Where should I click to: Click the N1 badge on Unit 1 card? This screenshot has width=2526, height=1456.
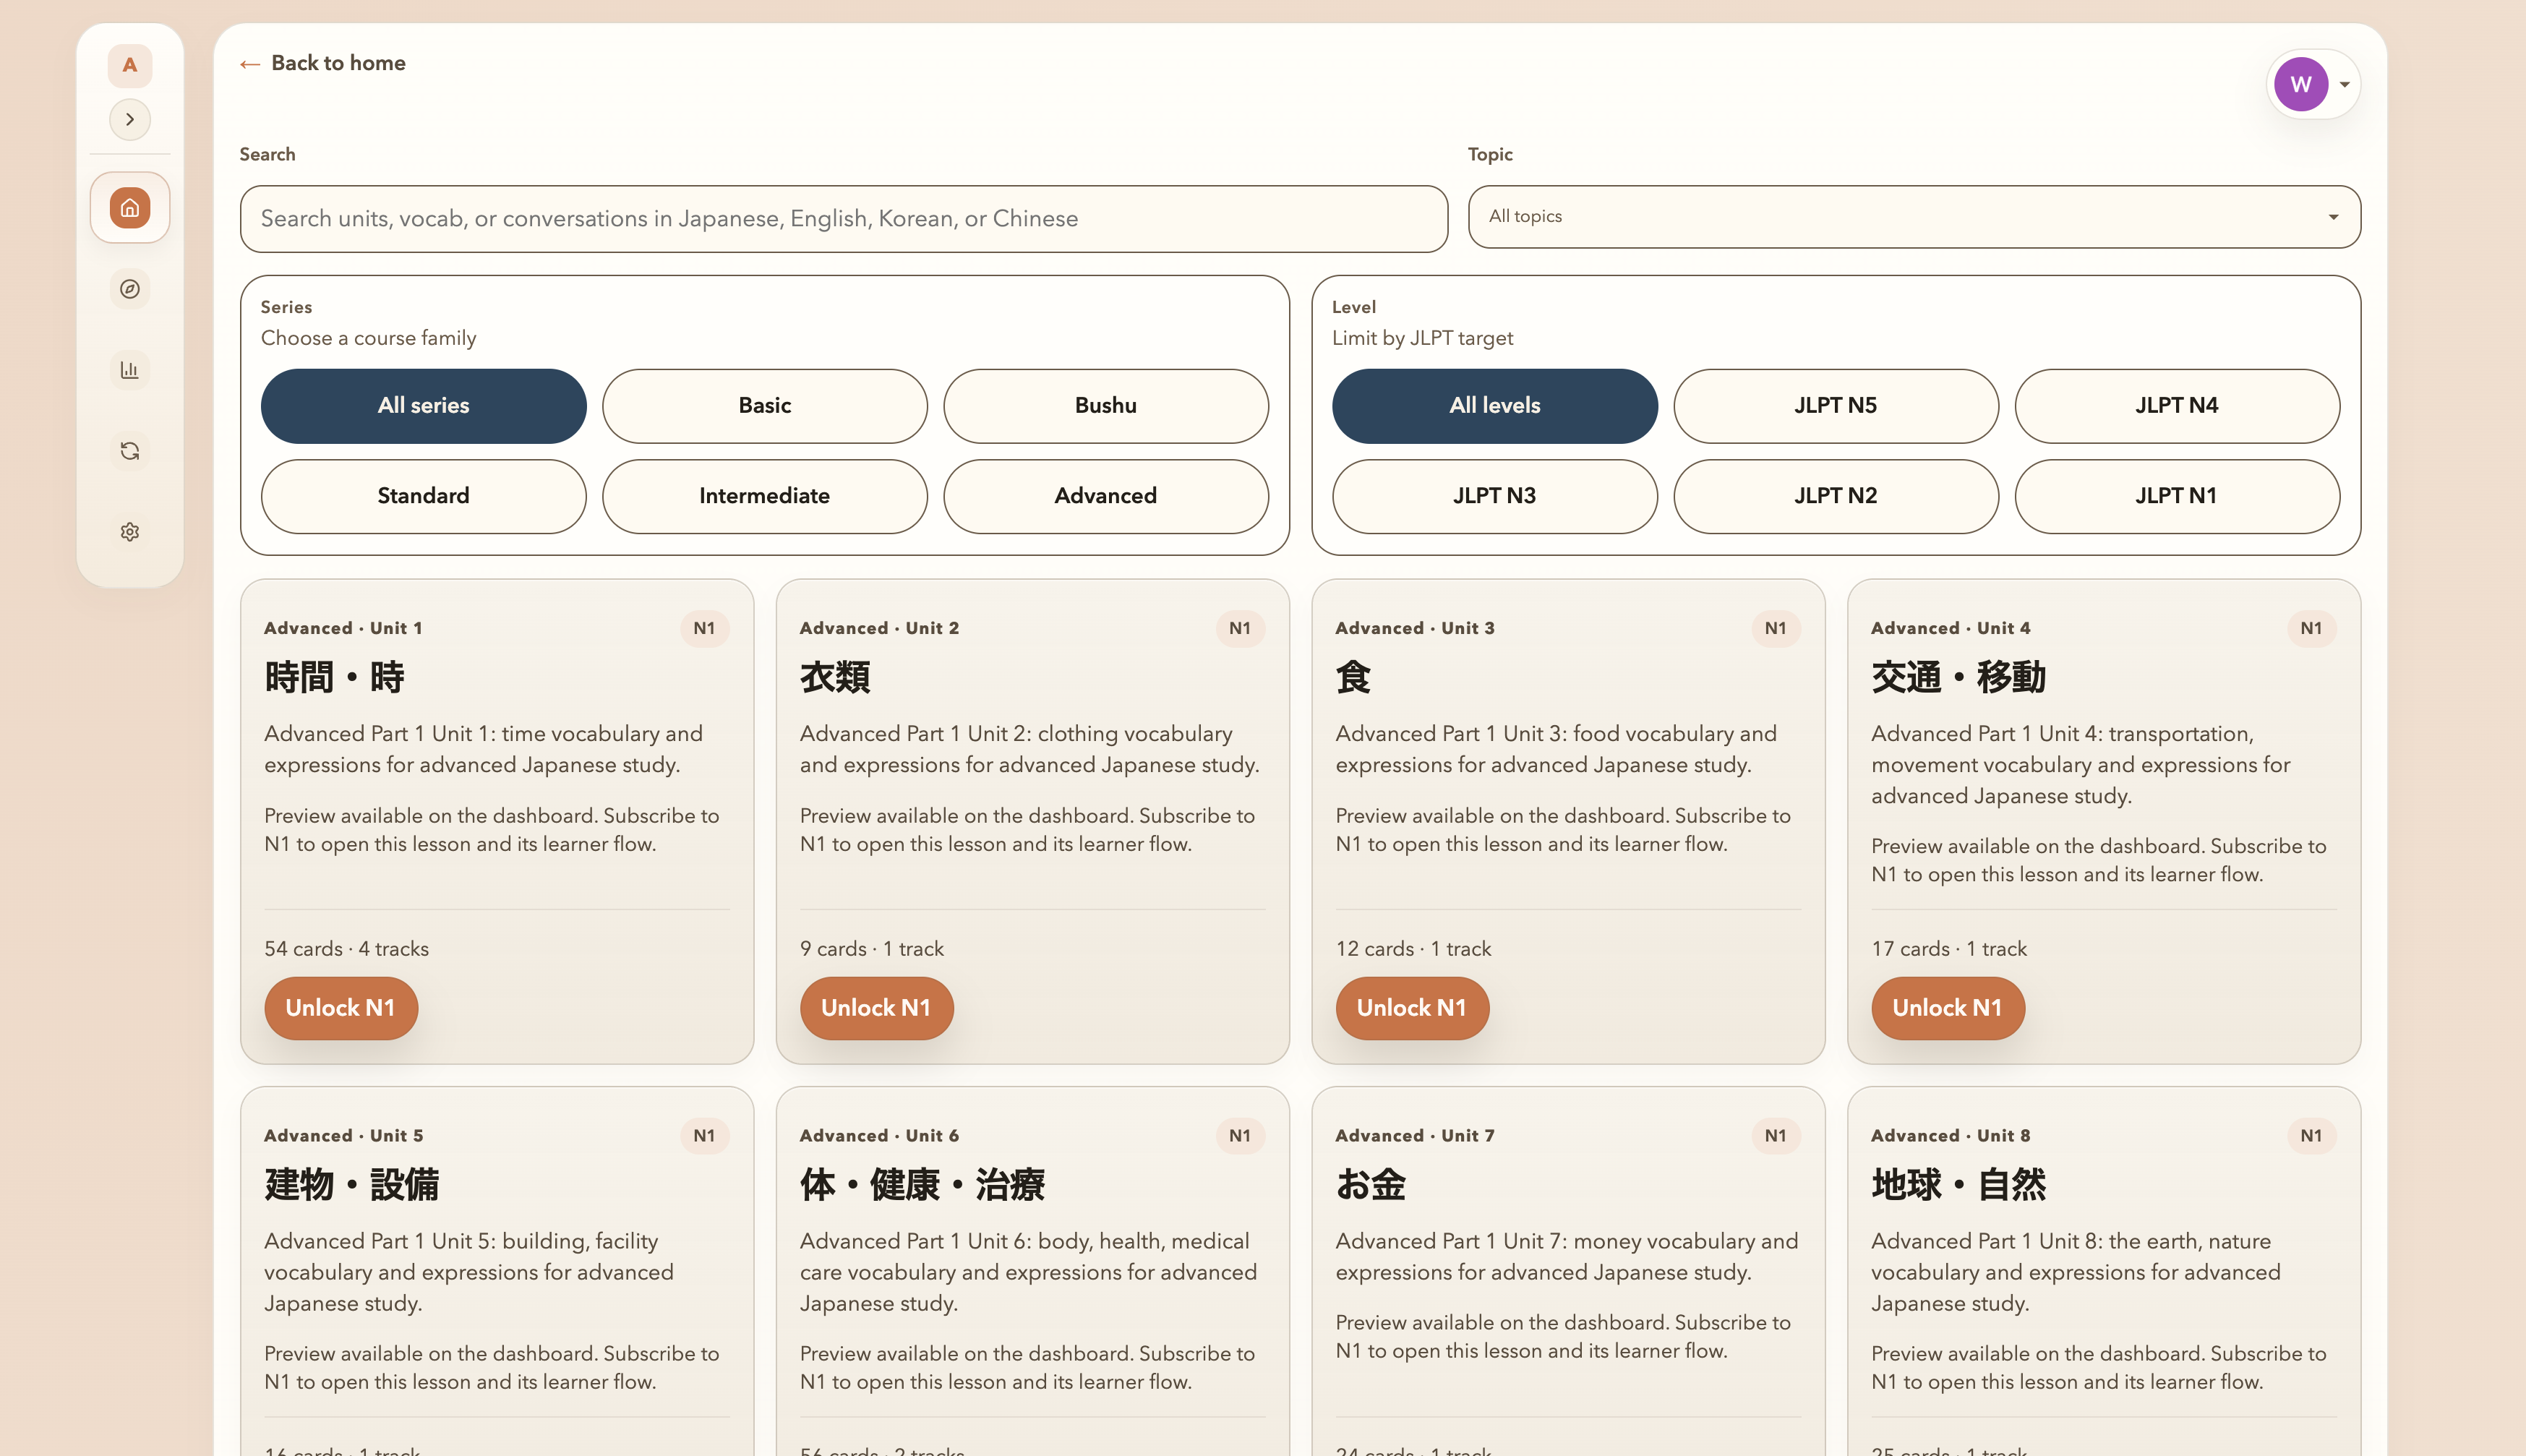tap(704, 628)
